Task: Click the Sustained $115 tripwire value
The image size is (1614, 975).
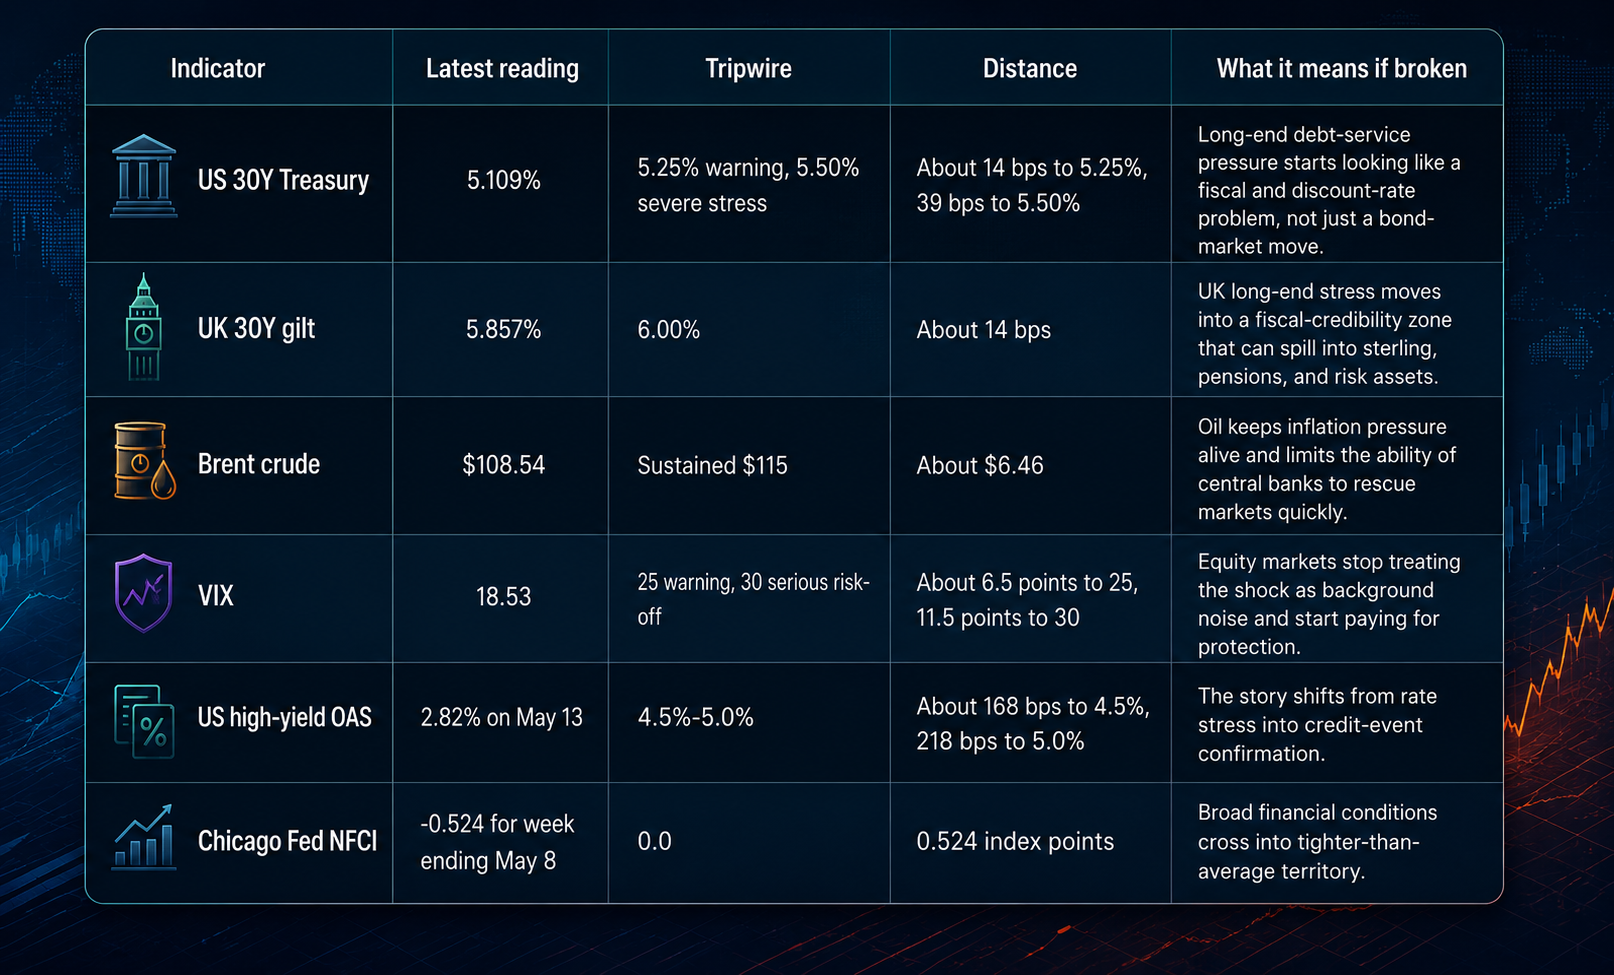Action: pyautogui.click(x=712, y=465)
